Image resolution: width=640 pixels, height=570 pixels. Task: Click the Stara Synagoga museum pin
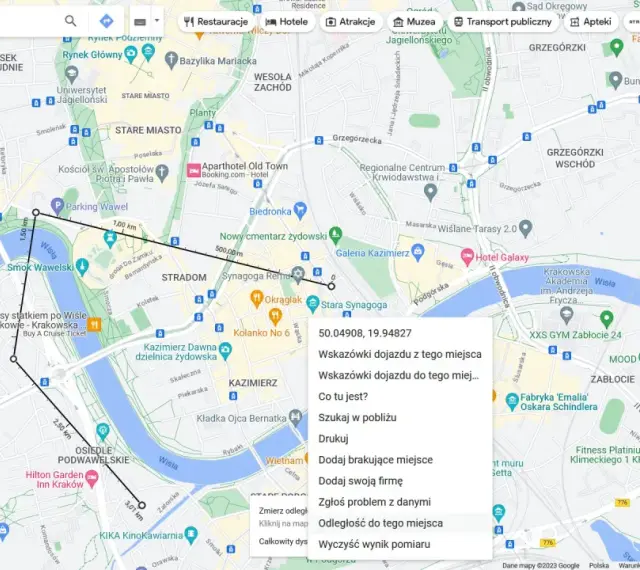(x=312, y=304)
